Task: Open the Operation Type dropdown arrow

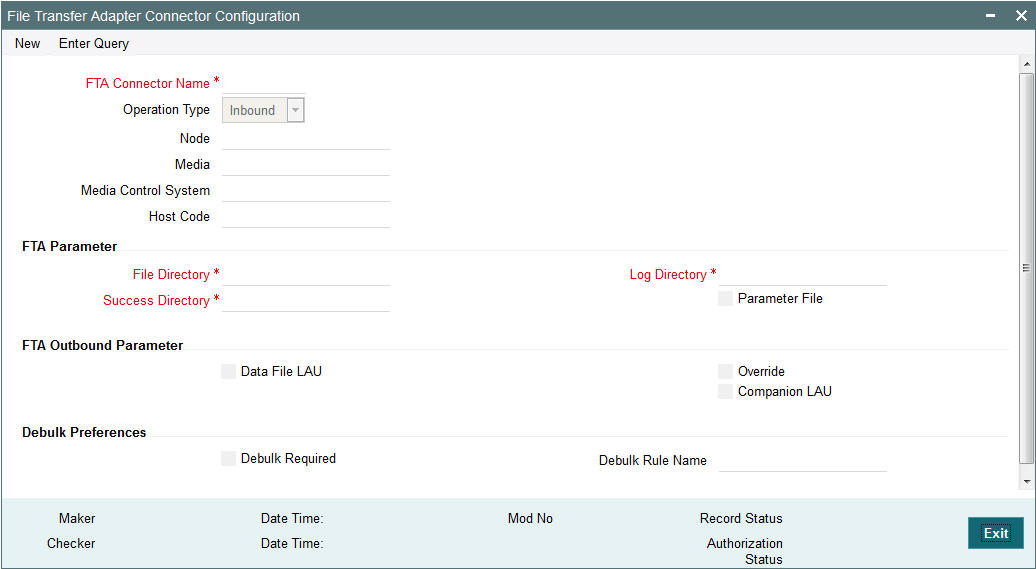Action: (x=295, y=110)
